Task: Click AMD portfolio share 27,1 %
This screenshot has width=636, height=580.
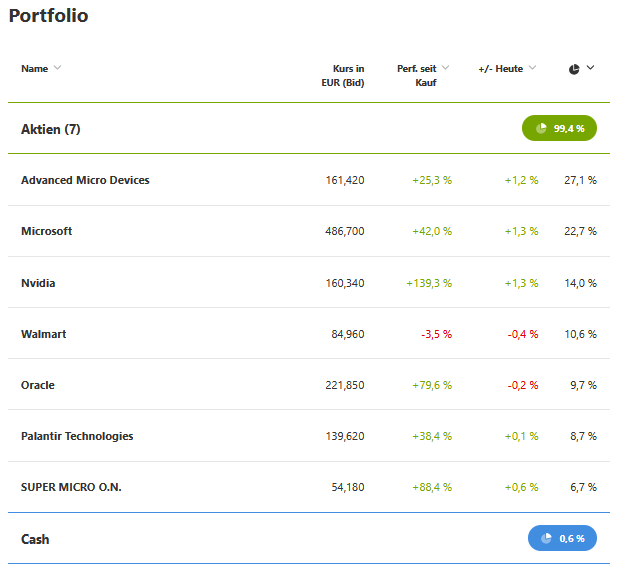Action: tap(580, 180)
